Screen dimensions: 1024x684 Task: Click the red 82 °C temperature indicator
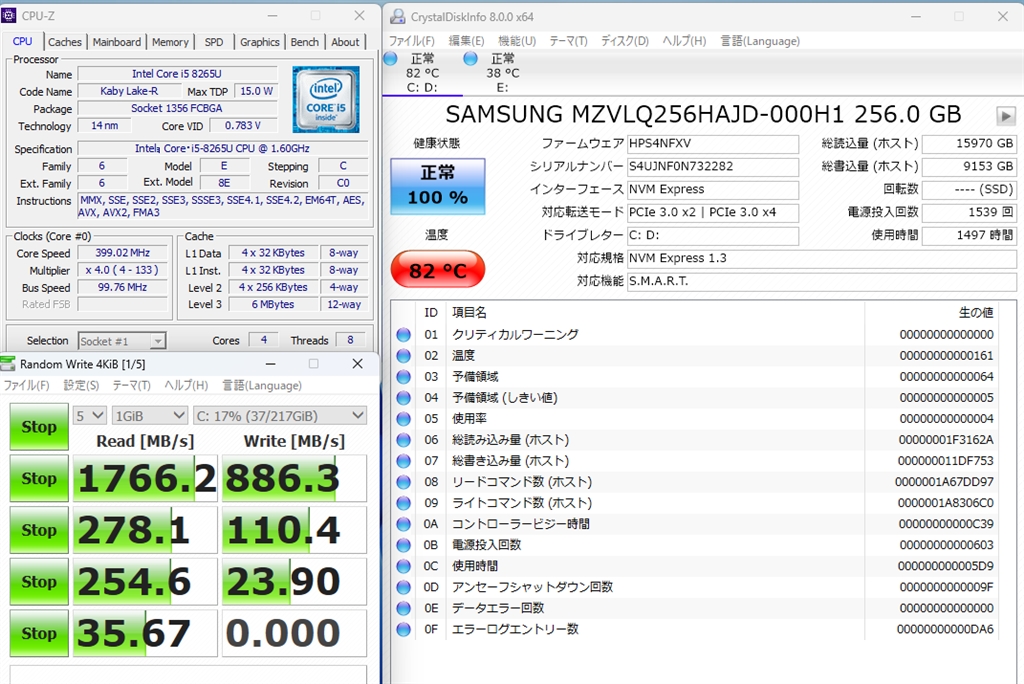[438, 269]
